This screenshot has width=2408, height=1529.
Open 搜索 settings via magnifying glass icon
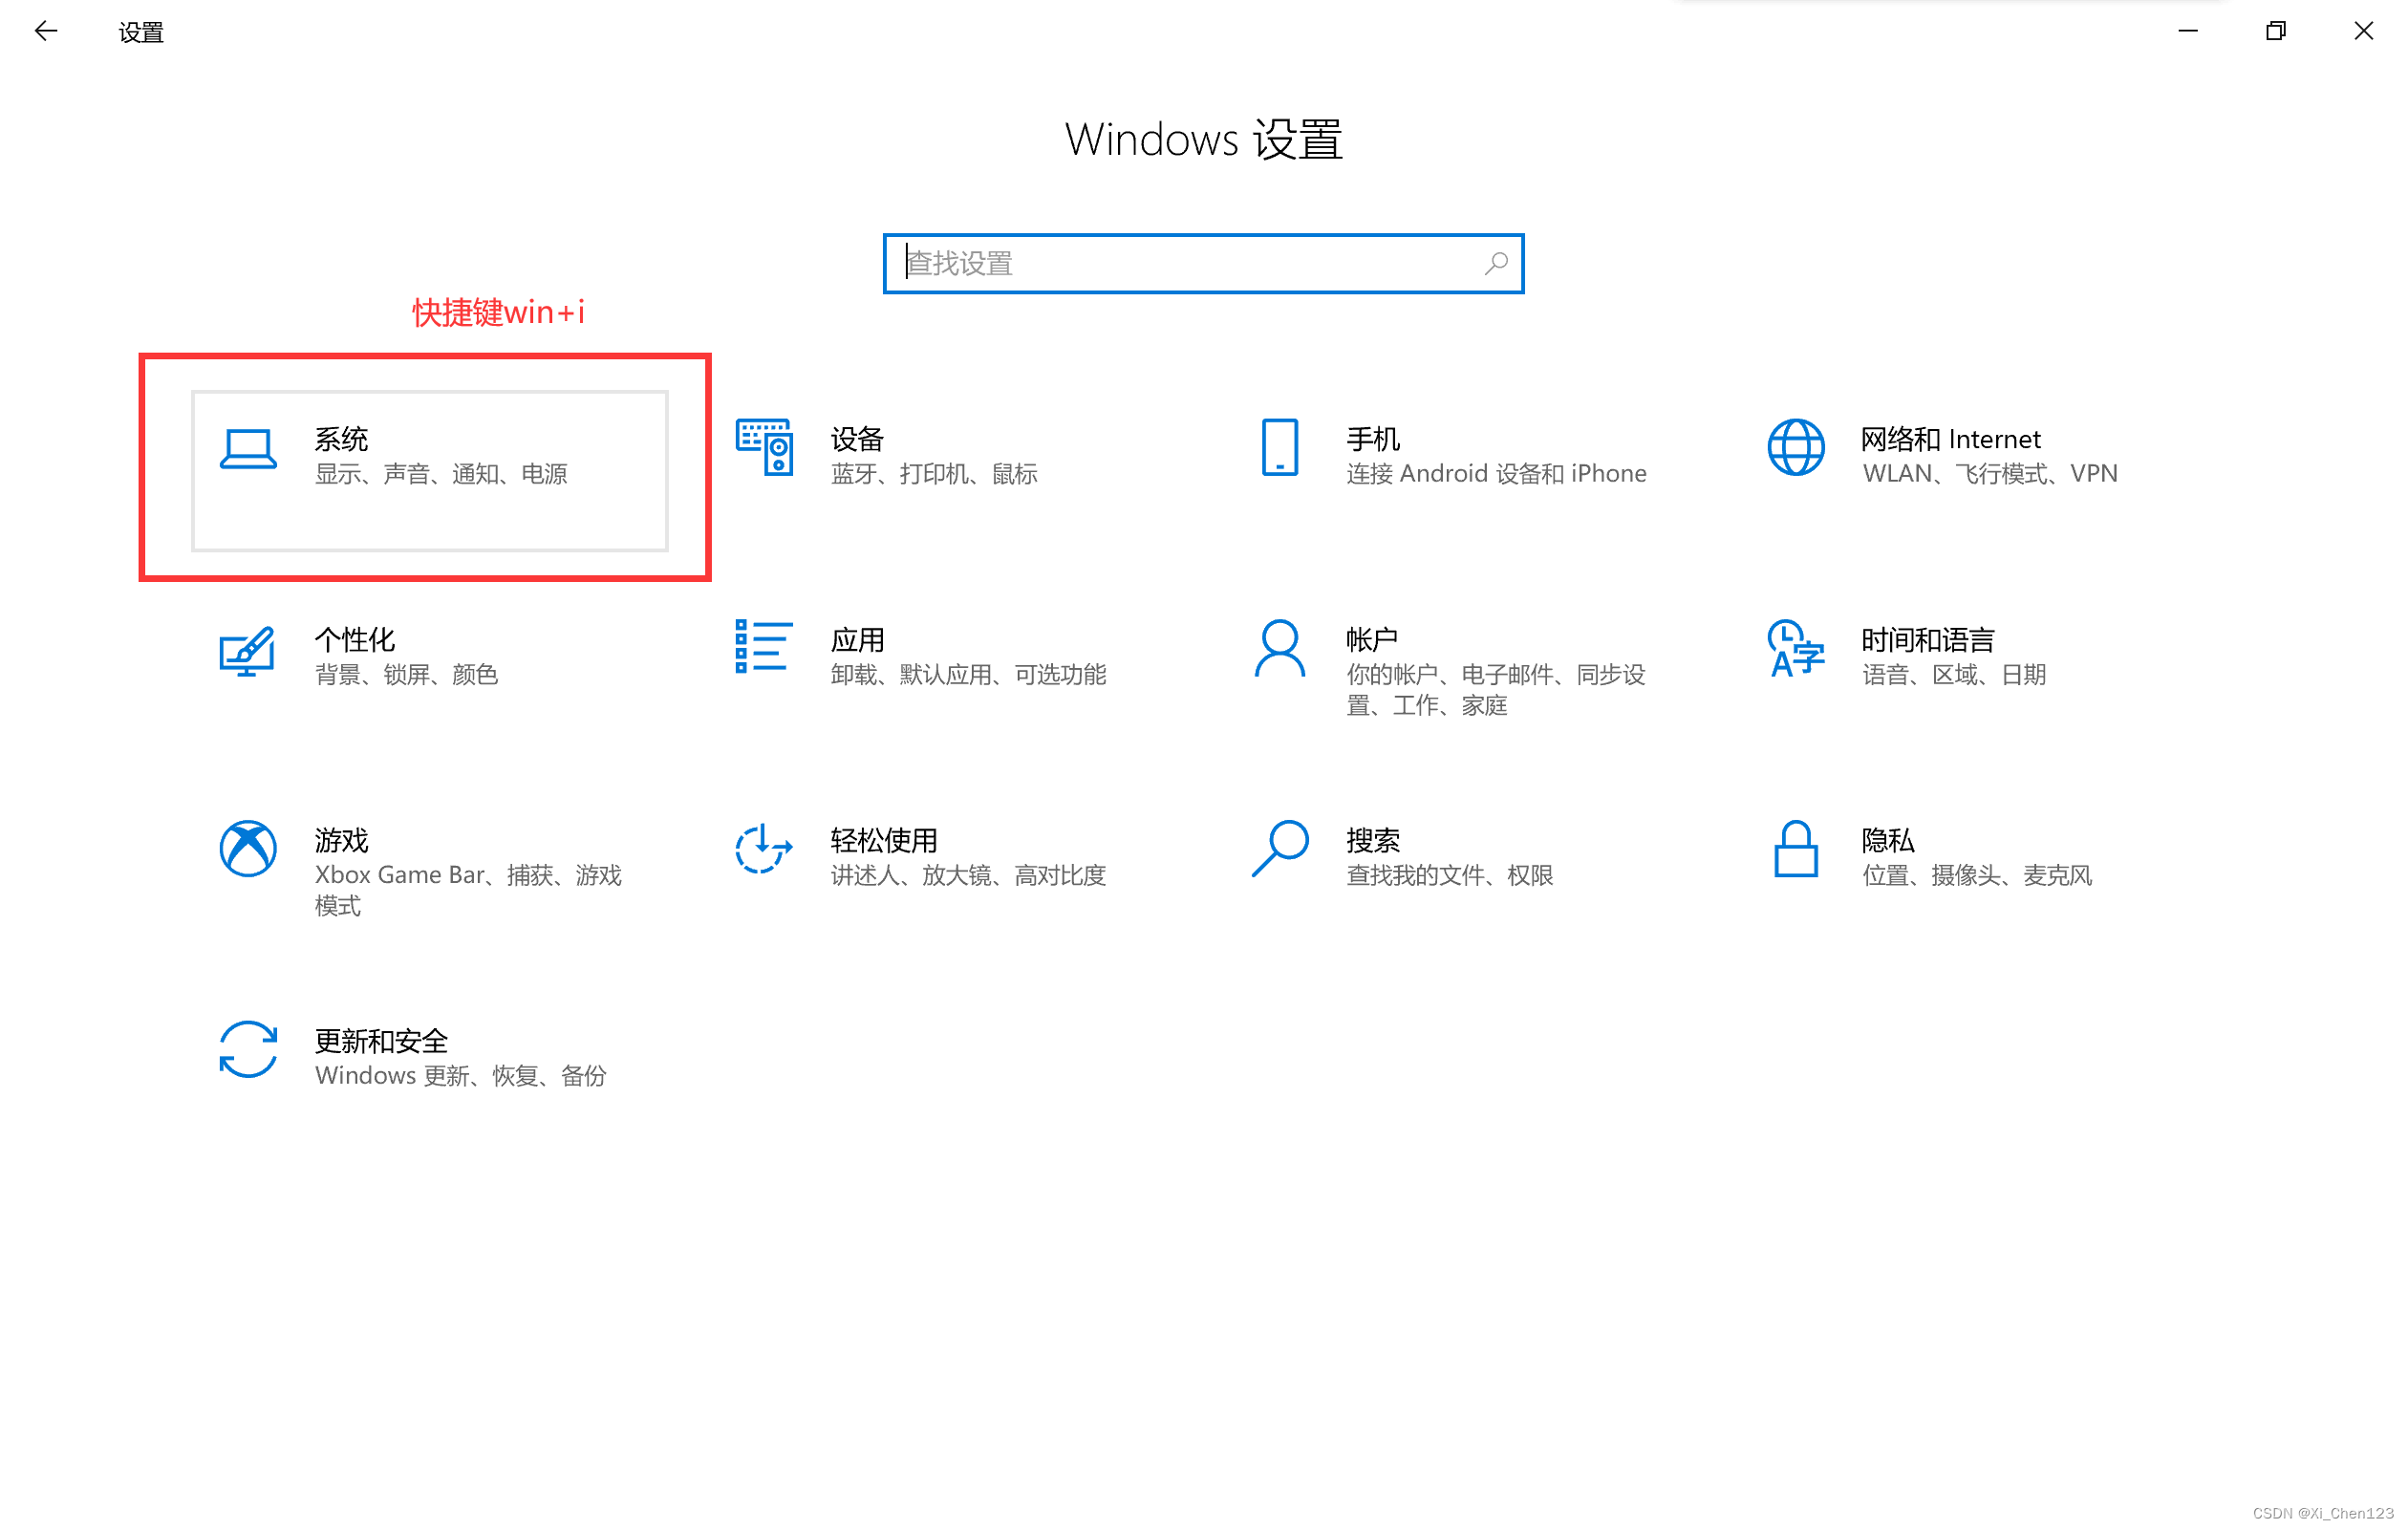(x=1280, y=849)
